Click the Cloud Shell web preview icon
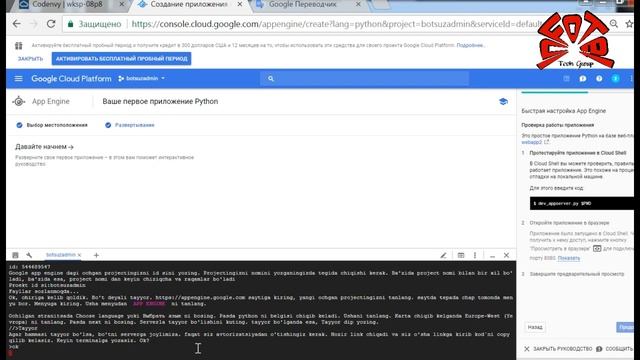Screen dimensions: 640x360 tap(461, 255)
